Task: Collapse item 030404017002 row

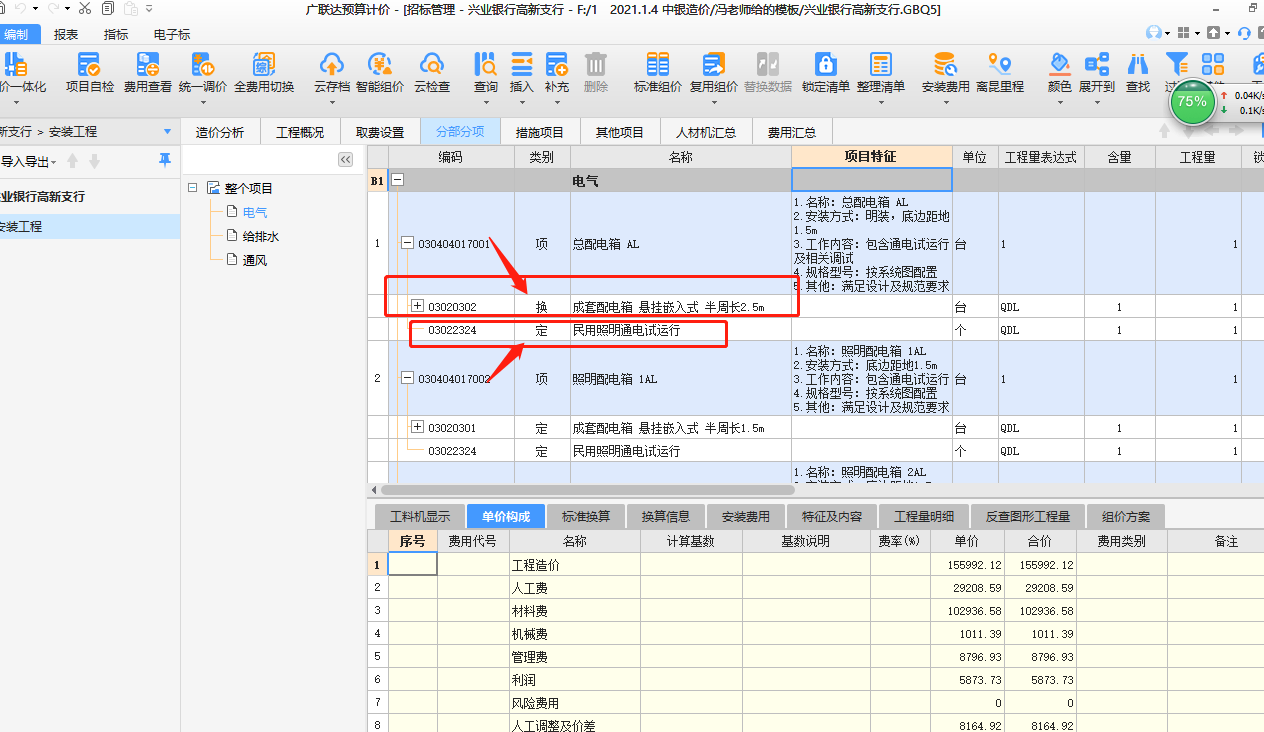Action: [408, 378]
